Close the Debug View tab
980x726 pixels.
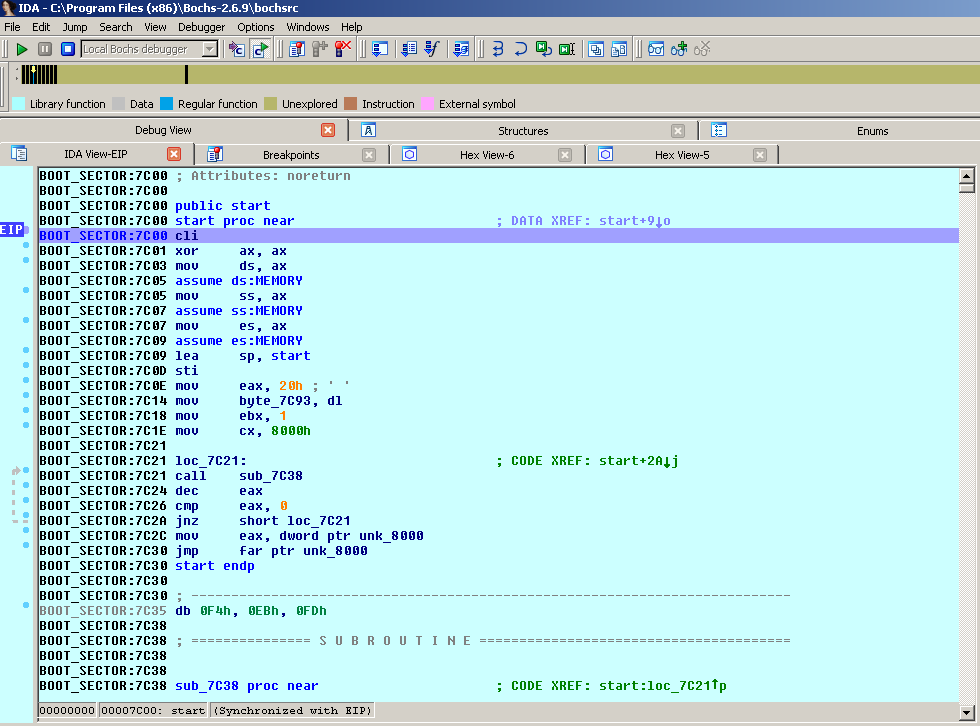point(328,130)
